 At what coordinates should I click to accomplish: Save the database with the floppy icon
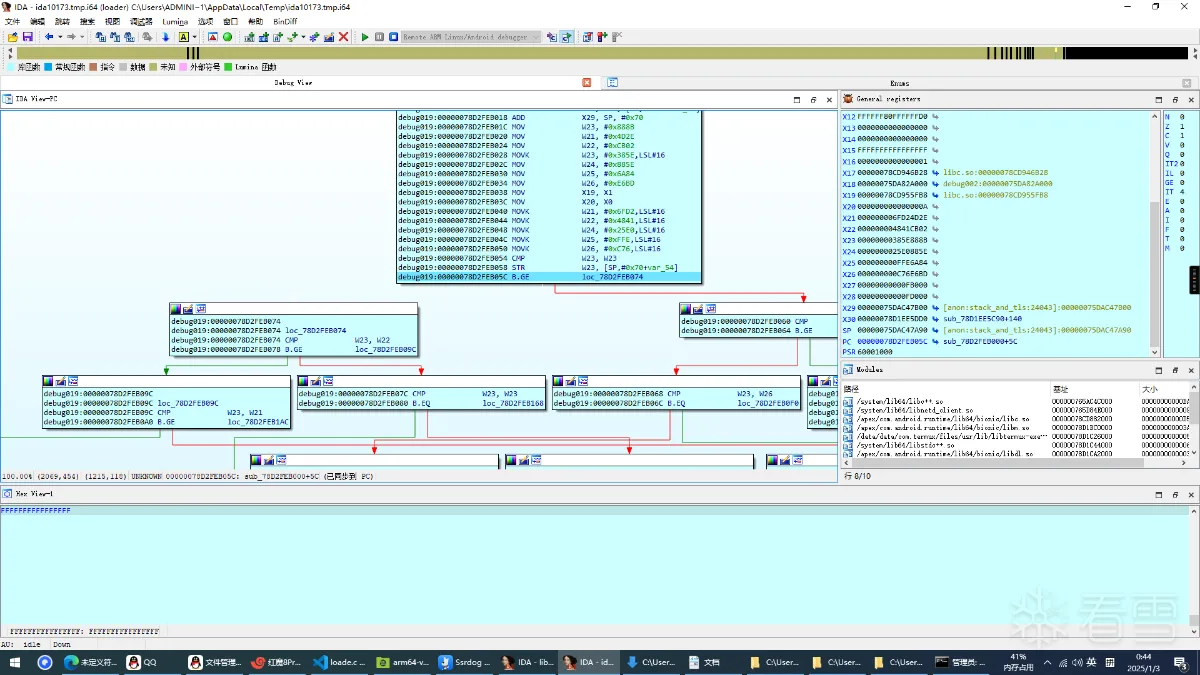[27, 36]
